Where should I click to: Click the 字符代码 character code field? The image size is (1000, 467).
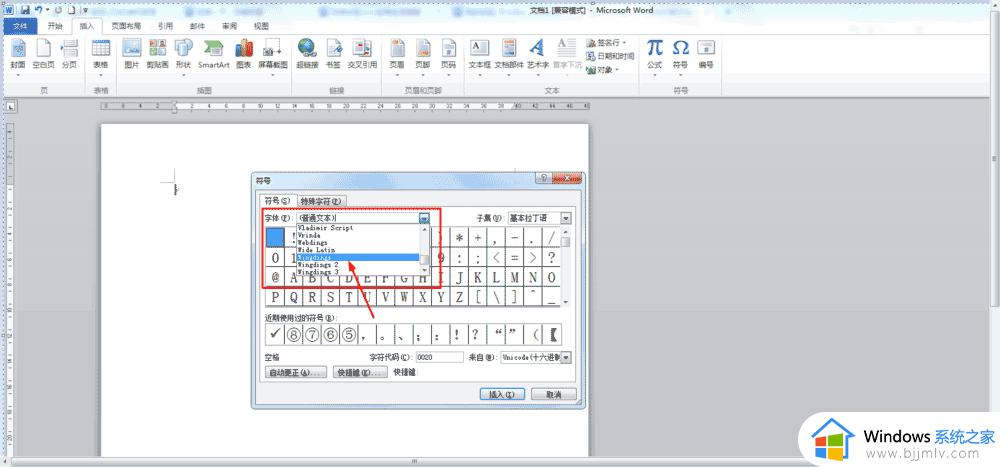point(439,358)
